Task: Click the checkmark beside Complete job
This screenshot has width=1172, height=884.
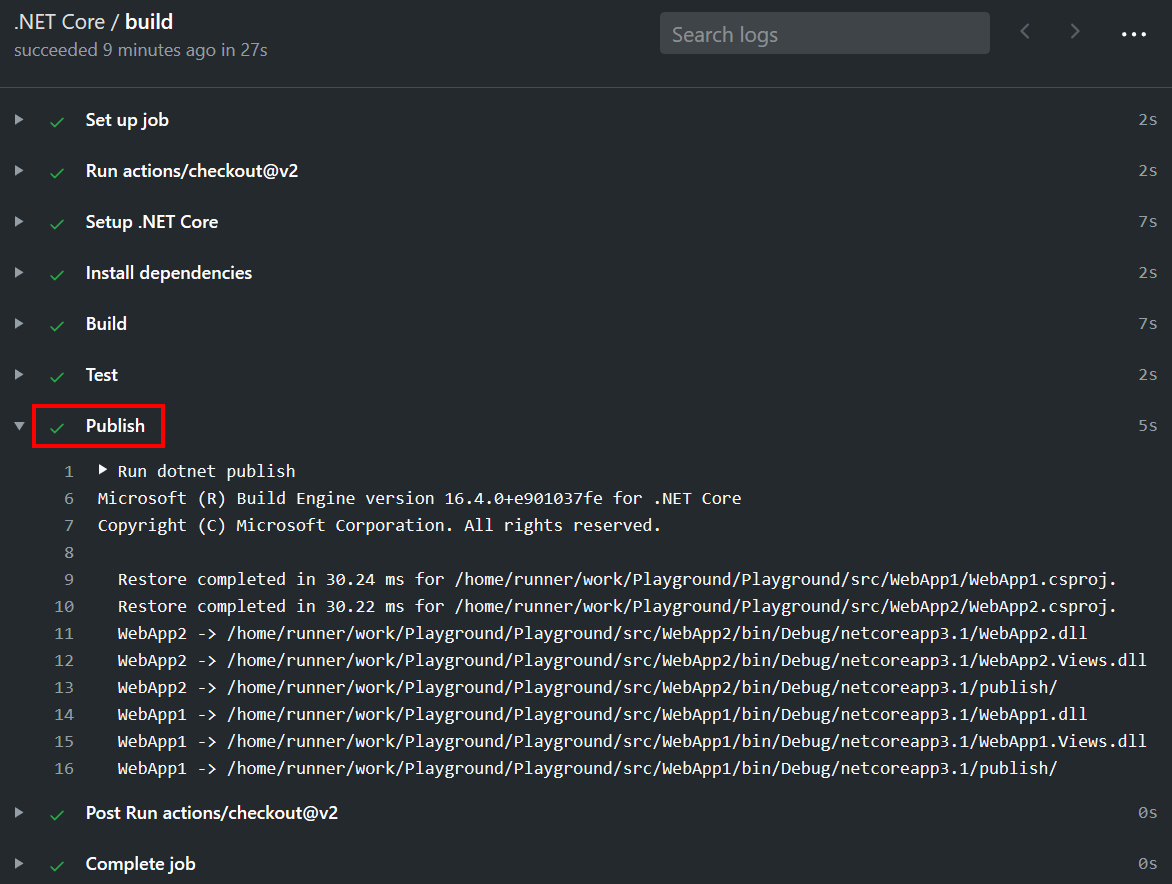Action: (x=57, y=864)
